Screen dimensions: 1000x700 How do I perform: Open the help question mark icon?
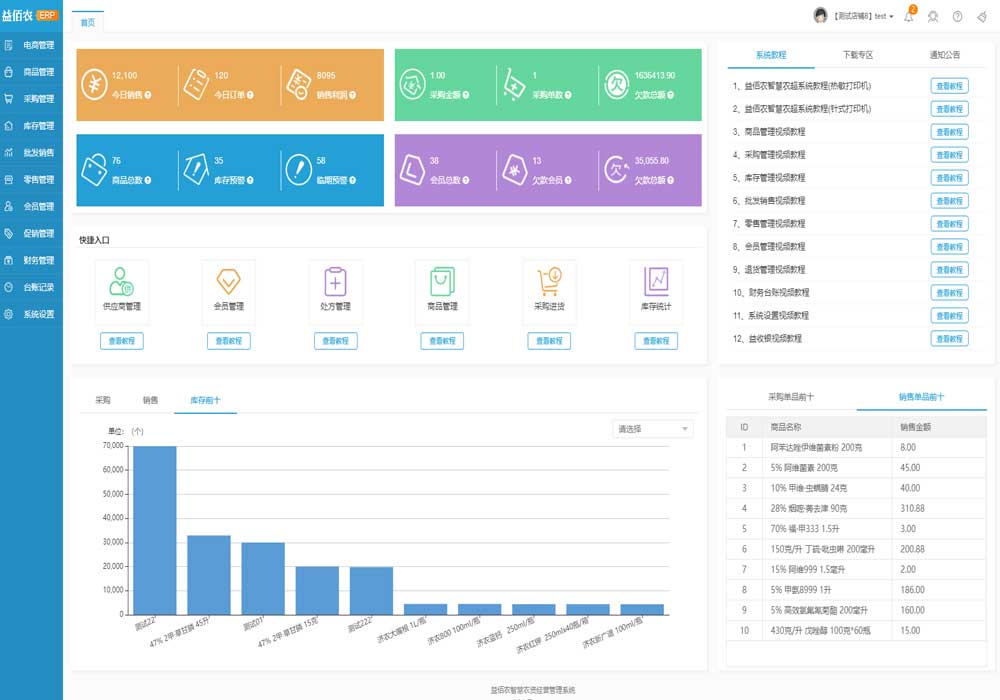pyautogui.click(x=957, y=16)
